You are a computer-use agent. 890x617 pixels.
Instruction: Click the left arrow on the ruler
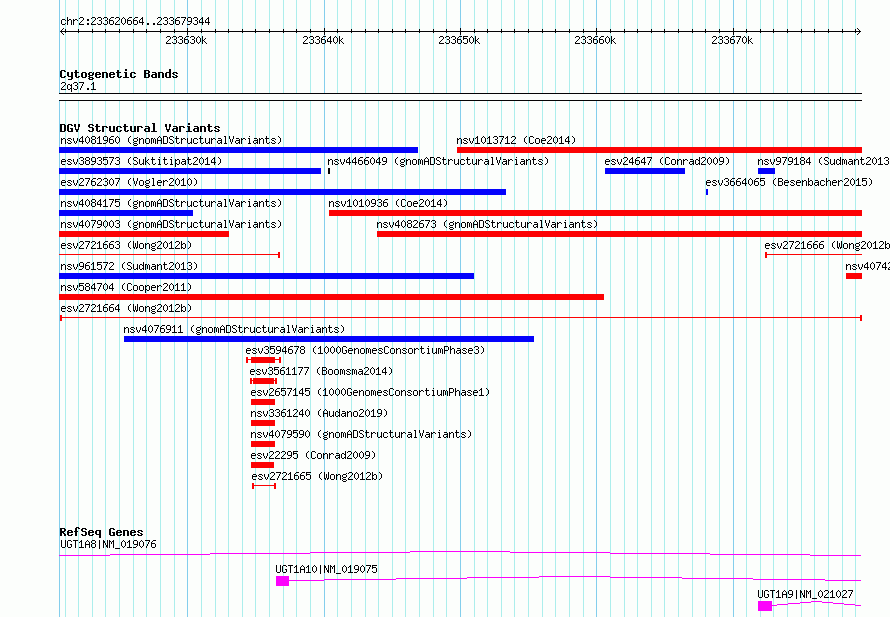[x=62, y=32]
